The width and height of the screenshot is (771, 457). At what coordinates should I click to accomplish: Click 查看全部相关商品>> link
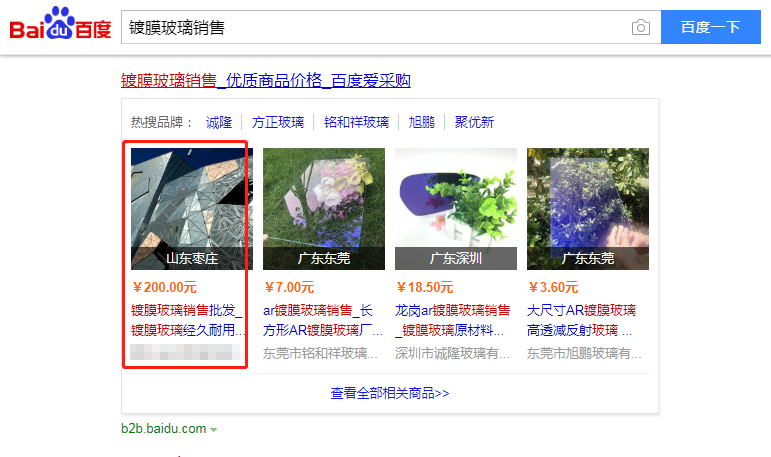pyautogui.click(x=390, y=393)
